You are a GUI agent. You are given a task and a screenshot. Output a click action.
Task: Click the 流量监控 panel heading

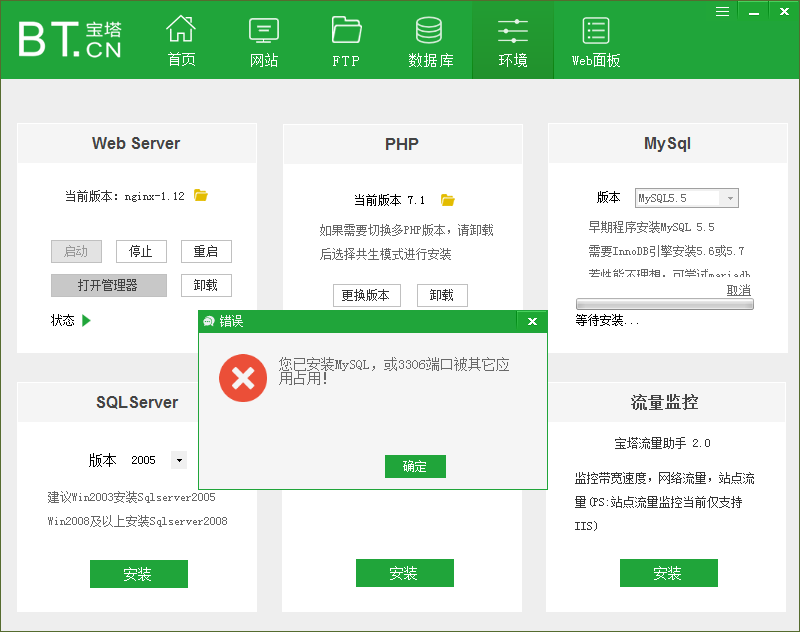click(x=664, y=402)
